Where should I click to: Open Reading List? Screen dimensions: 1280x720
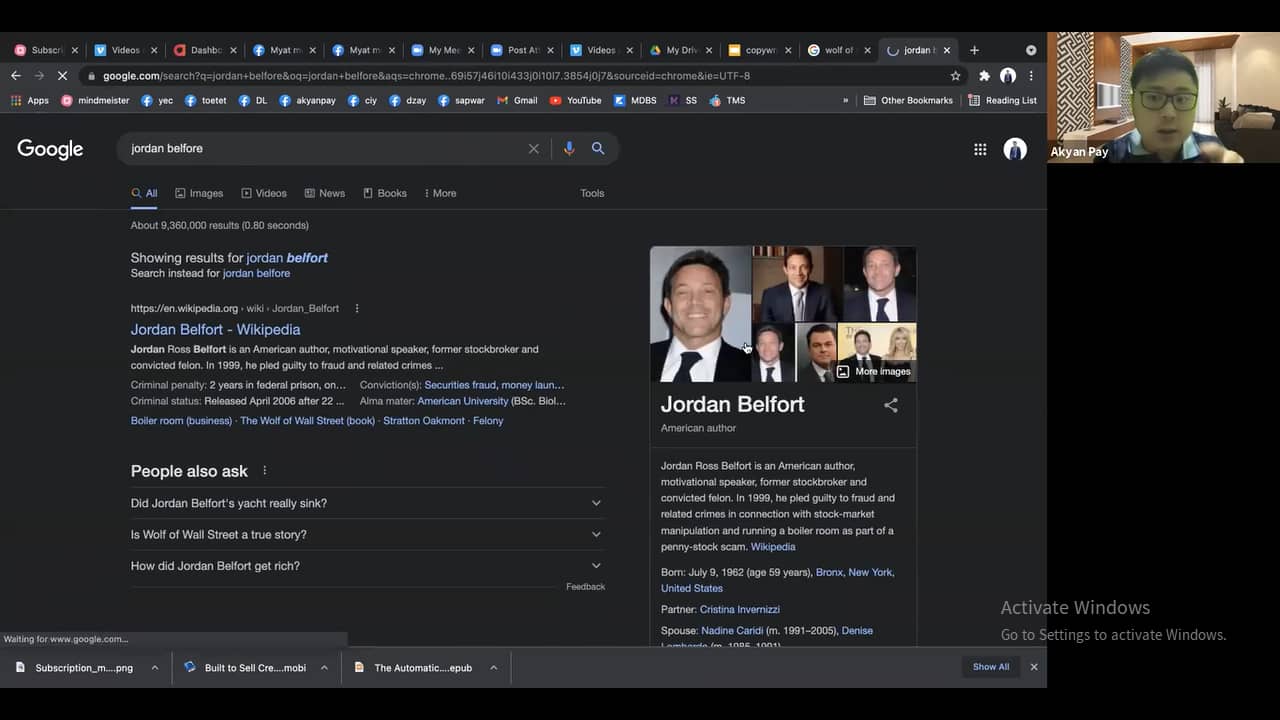click(1003, 100)
